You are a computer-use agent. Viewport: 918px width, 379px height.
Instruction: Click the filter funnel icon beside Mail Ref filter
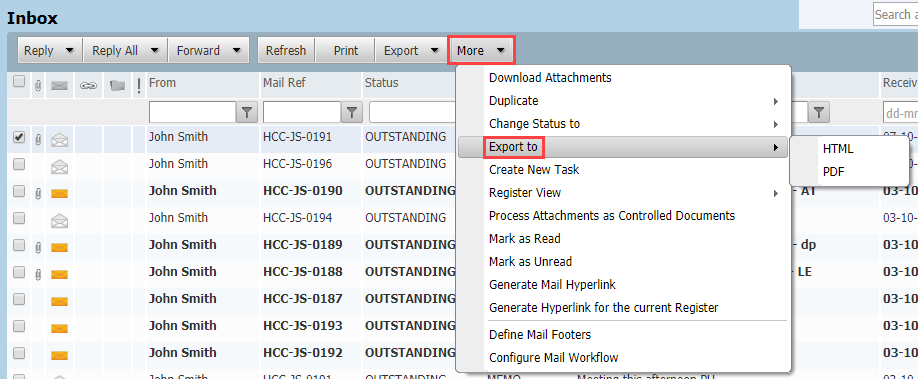[351, 112]
